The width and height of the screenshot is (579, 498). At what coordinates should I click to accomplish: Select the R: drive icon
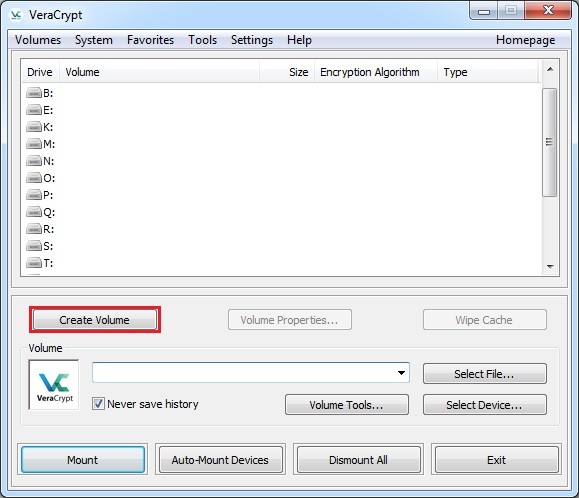tap(34, 229)
